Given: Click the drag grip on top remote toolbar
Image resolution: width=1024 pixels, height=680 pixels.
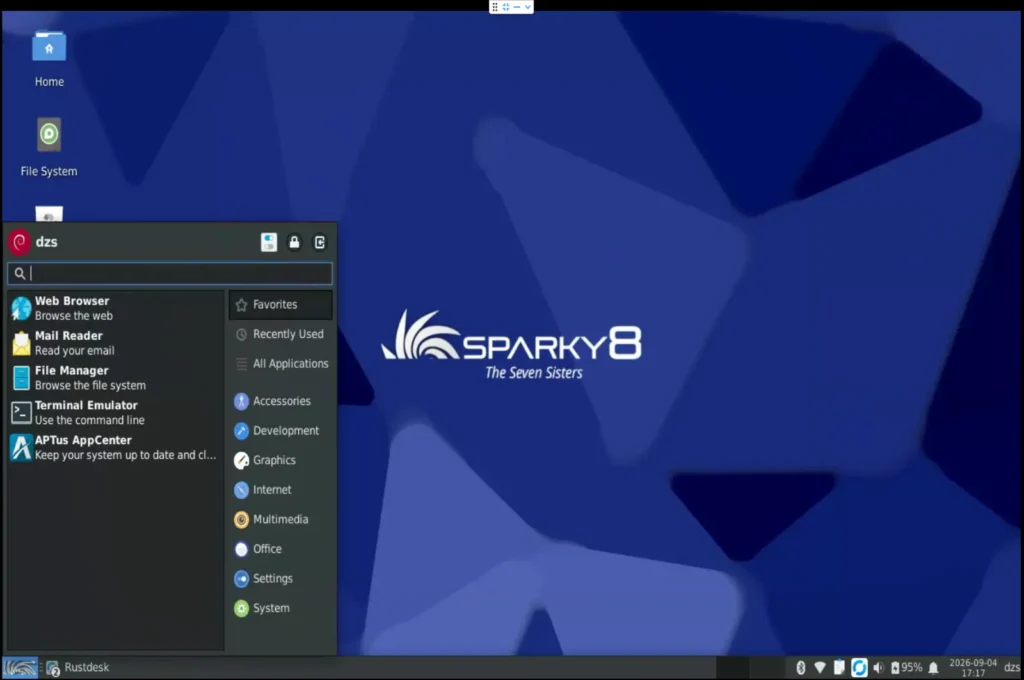Looking at the screenshot, I should (494, 7).
